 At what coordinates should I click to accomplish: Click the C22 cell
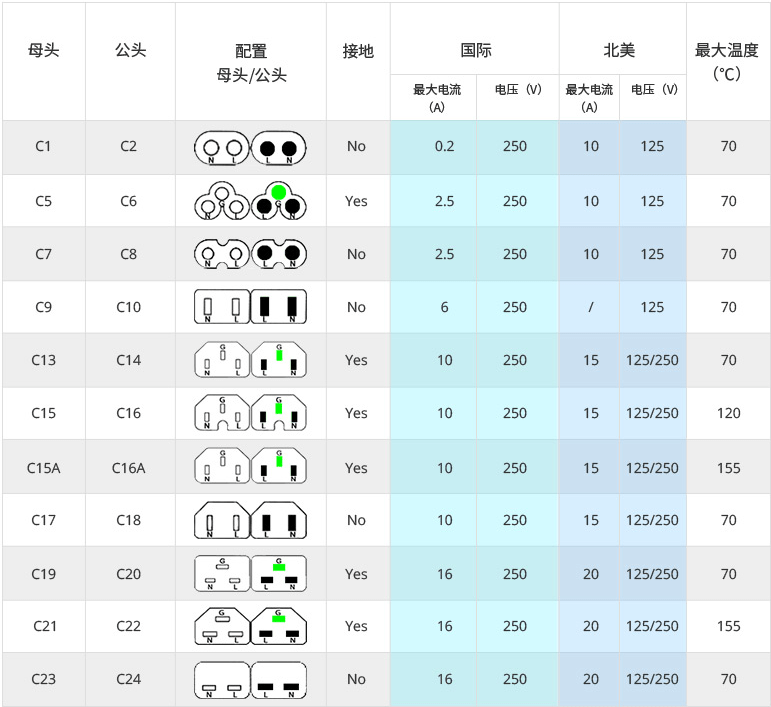point(128,626)
